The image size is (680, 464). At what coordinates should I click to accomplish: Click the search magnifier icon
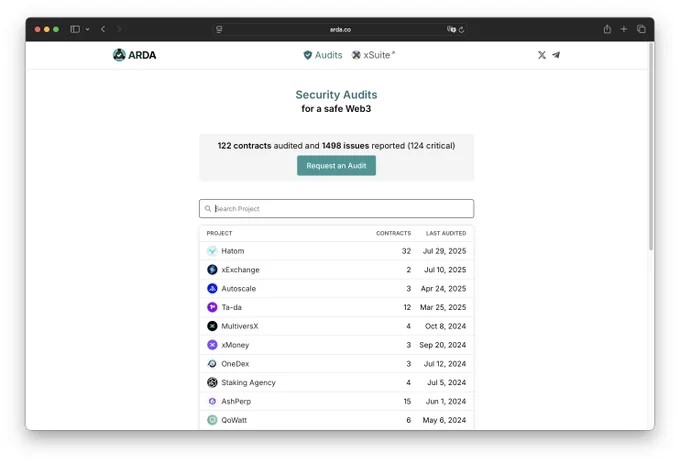208,209
